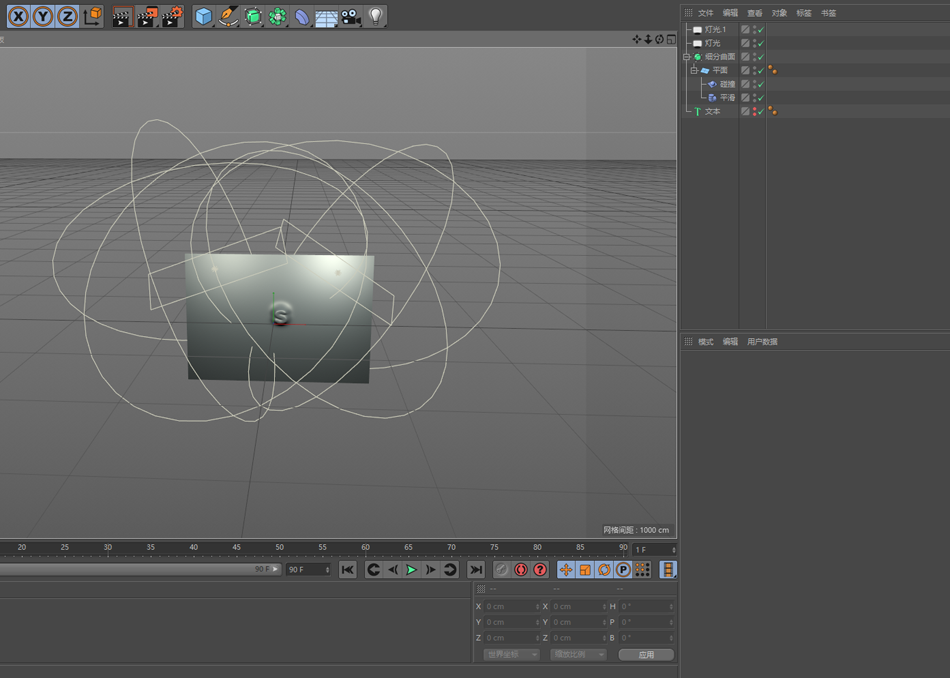Open the 文件 menu in object manager
The image size is (950, 678).
706,13
